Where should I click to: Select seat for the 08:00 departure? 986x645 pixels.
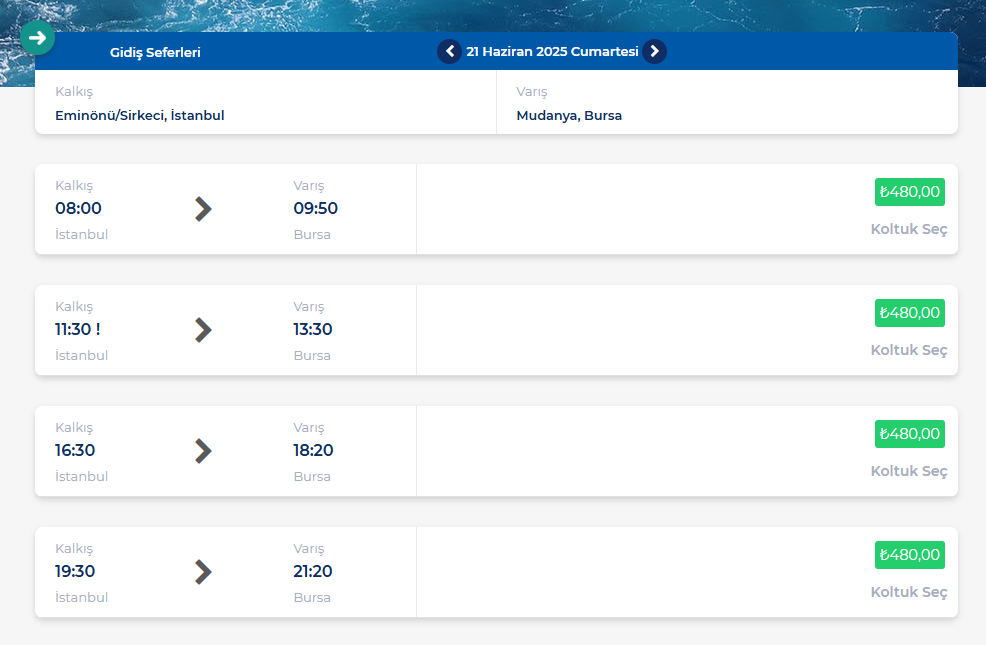pos(908,229)
